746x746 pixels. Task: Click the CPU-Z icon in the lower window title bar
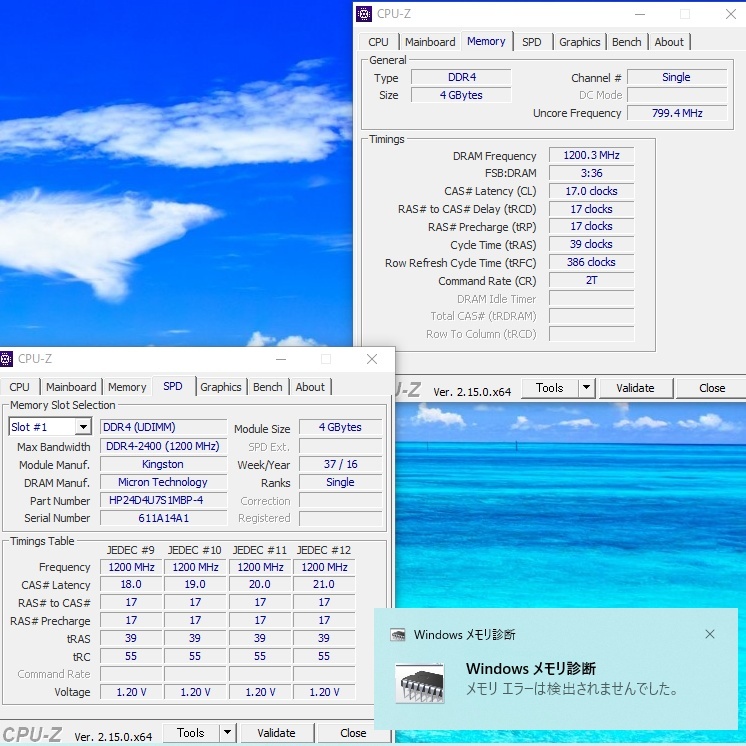(x=7, y=359)
